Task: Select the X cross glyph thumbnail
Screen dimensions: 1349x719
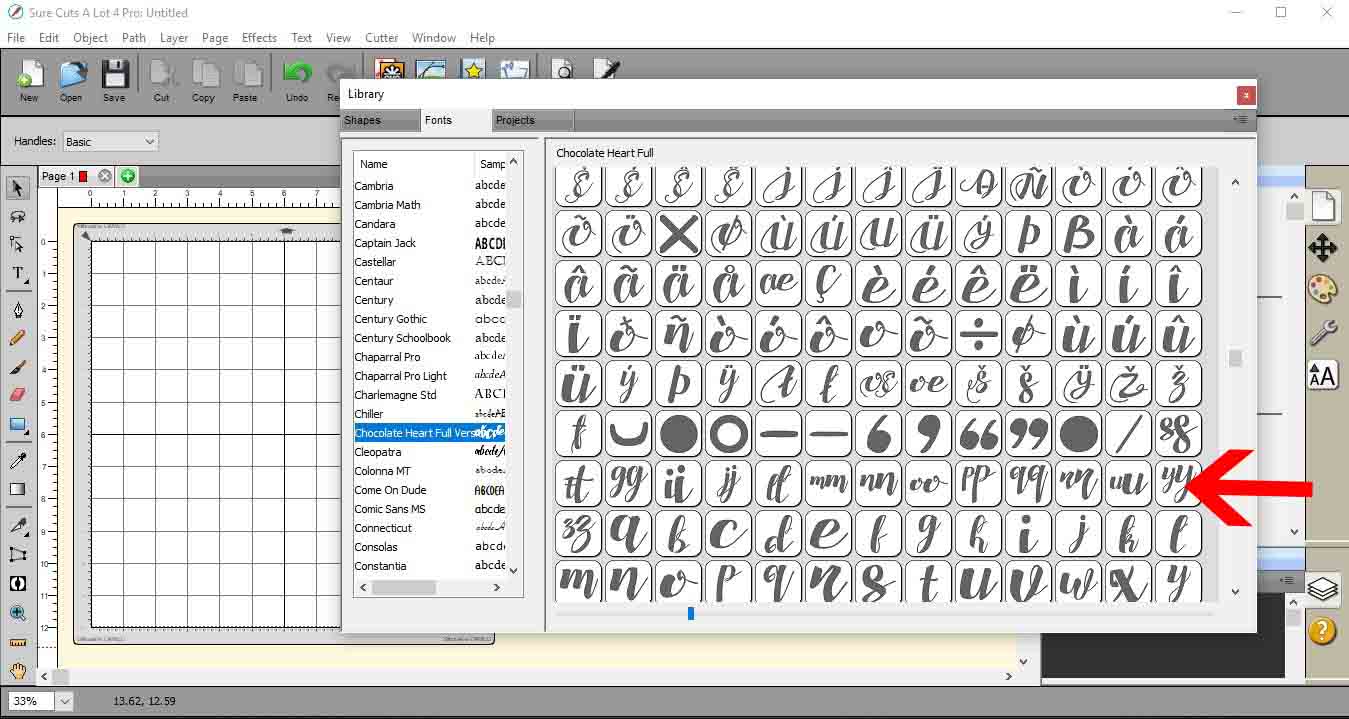Action: coord(679,234)
